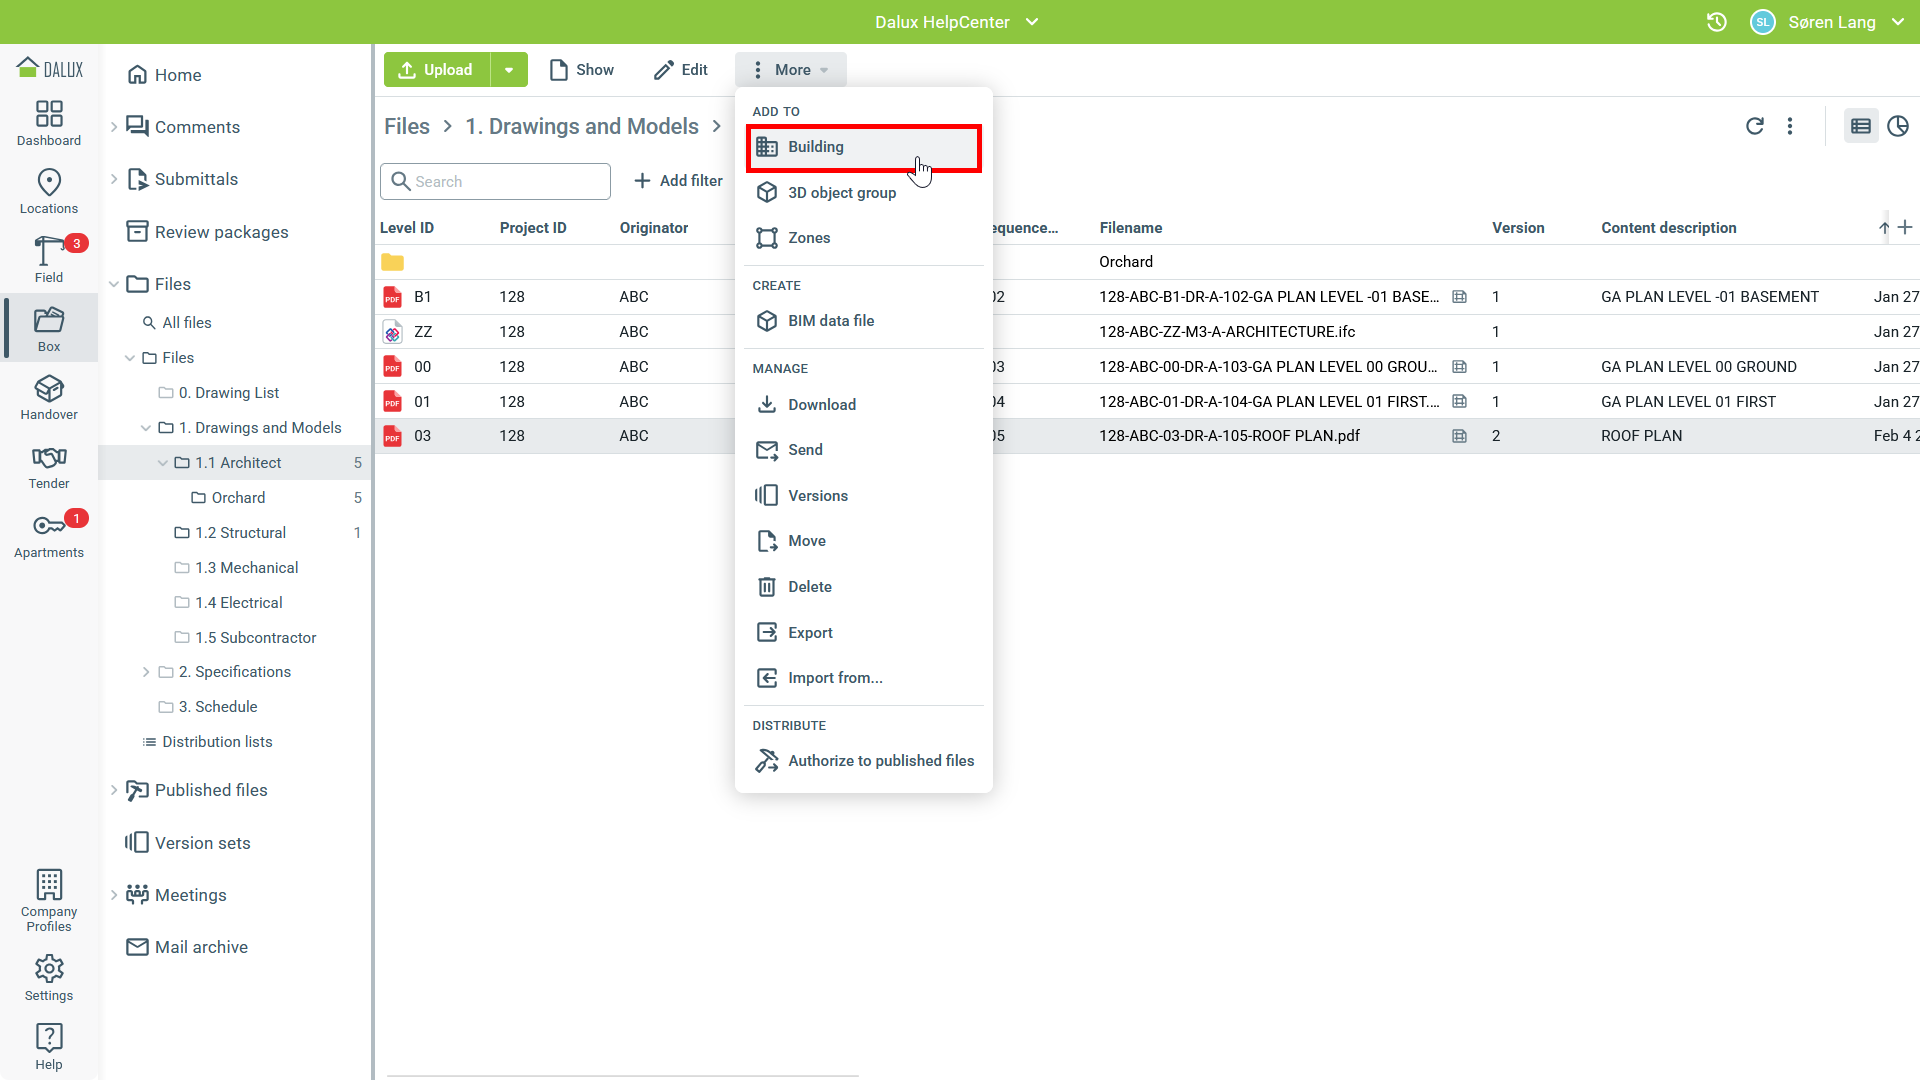Viewport: 1920px width, 1080px height.
Task: Expand the 2. Specifications folder
Action: click(146, 672)
